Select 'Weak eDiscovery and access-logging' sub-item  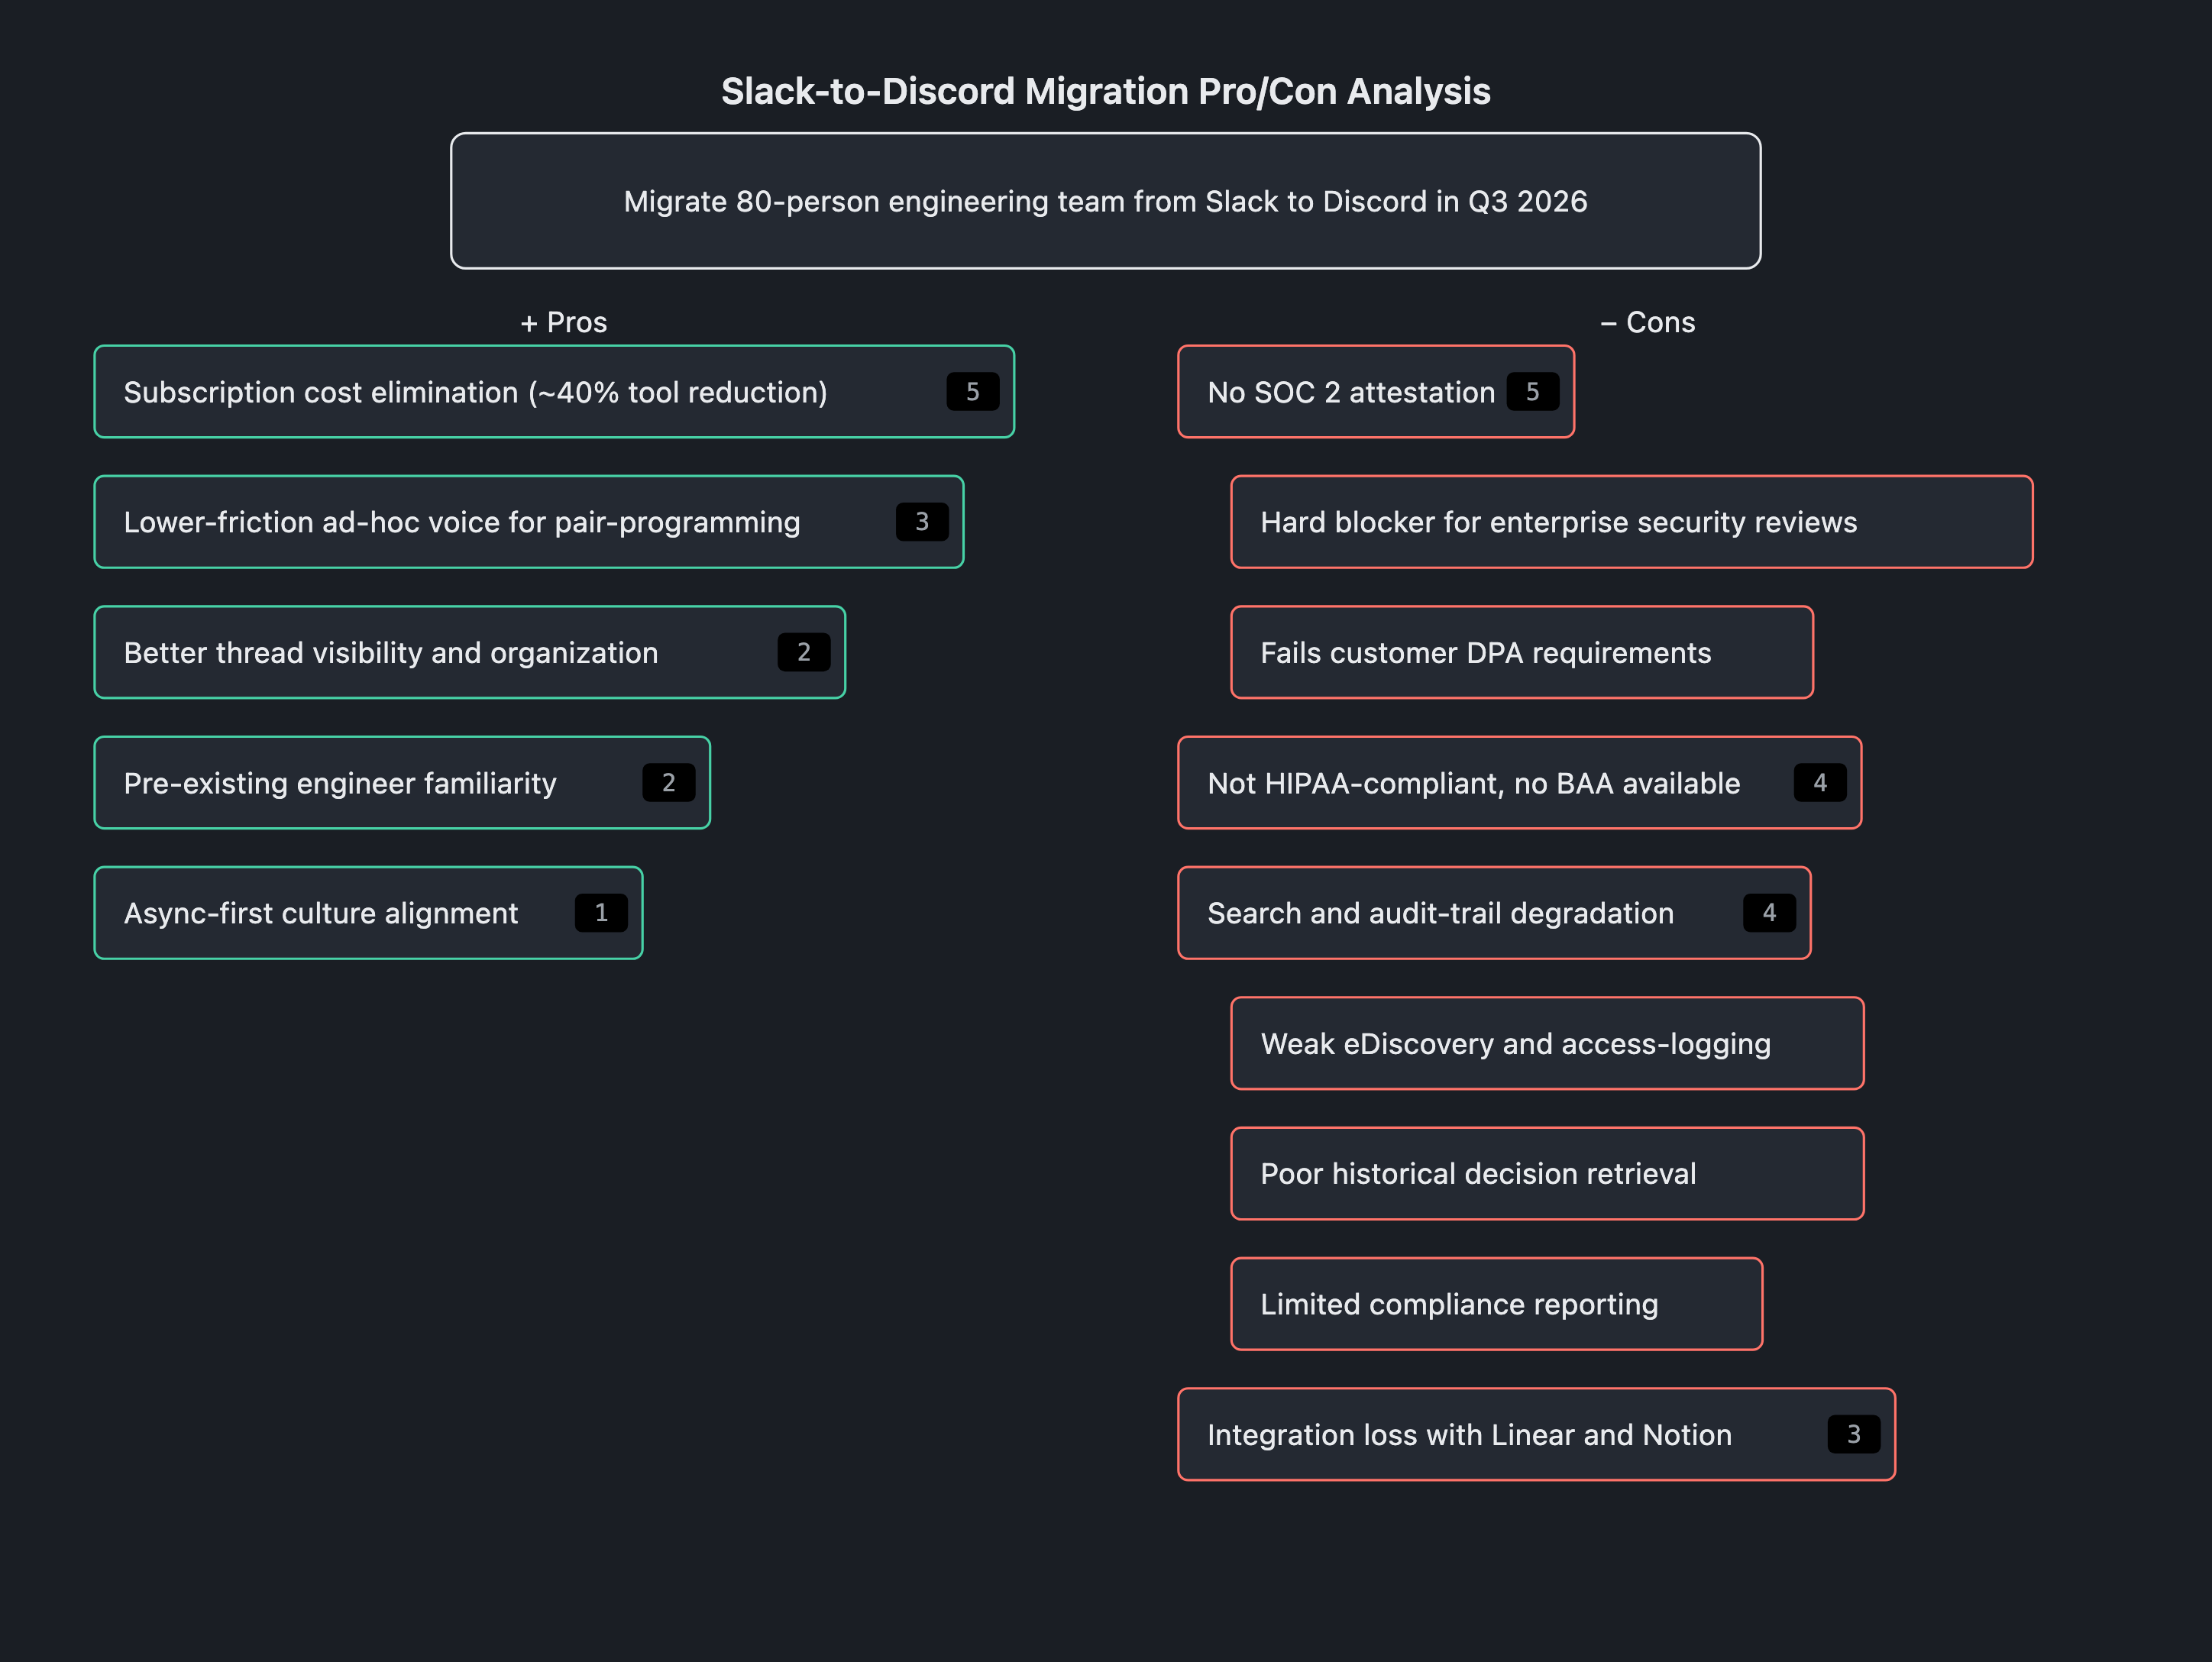coord(1548,1043)
